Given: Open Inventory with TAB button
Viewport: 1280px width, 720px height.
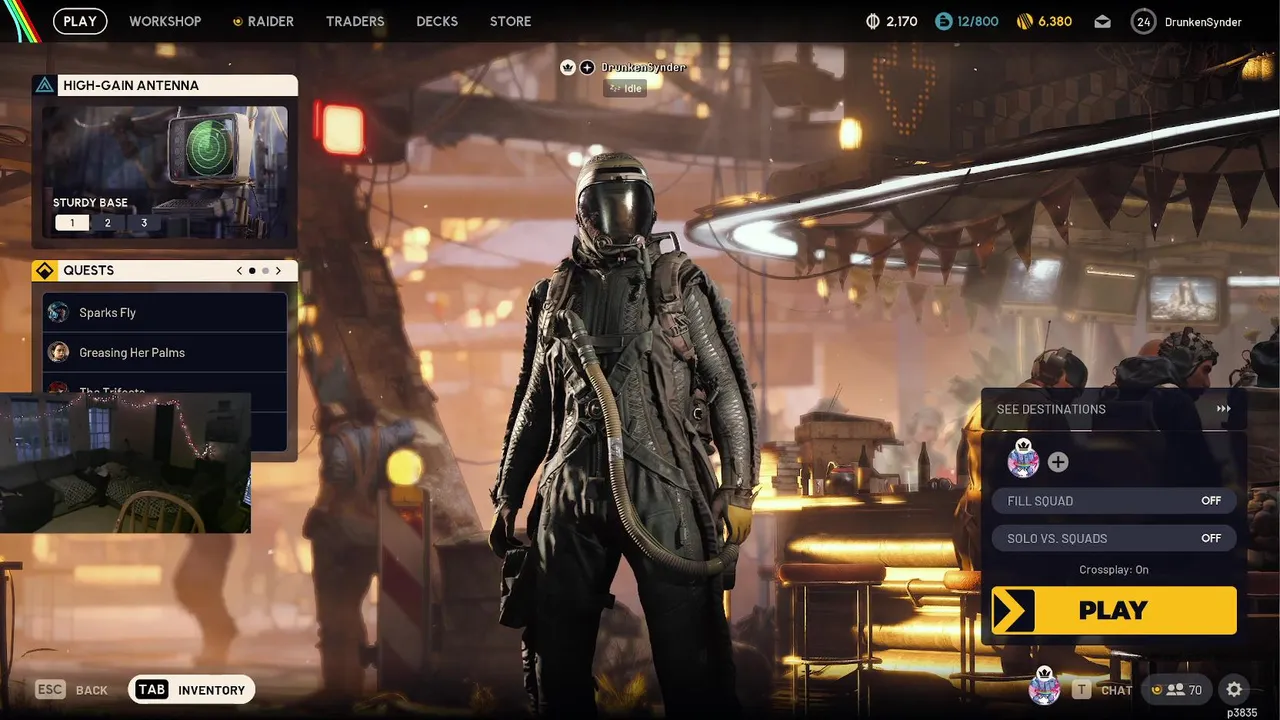Looking at the screenshot, I should click(192, 689).
